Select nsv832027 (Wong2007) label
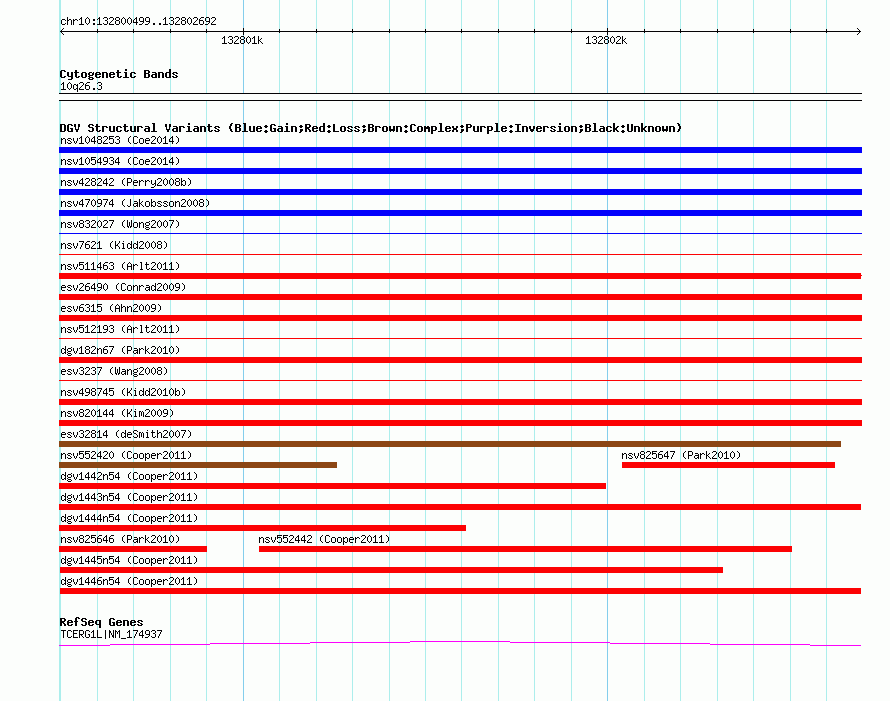Screen dimensions: 890x701 (x=120, y=224)
